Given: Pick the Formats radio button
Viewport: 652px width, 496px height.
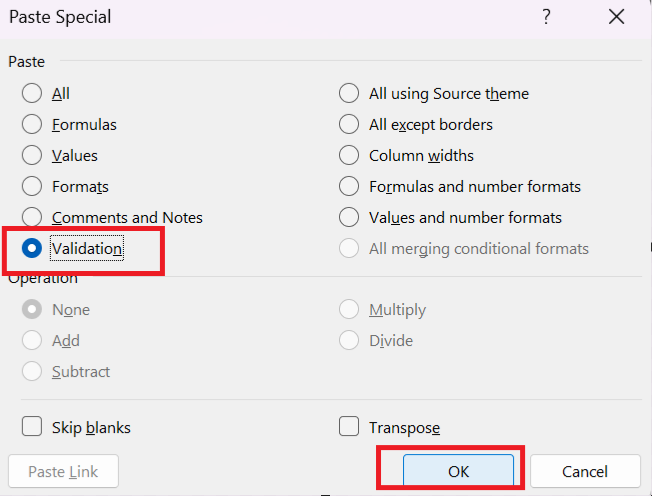Looking at the screenshot, I should (x=32, y=187).
